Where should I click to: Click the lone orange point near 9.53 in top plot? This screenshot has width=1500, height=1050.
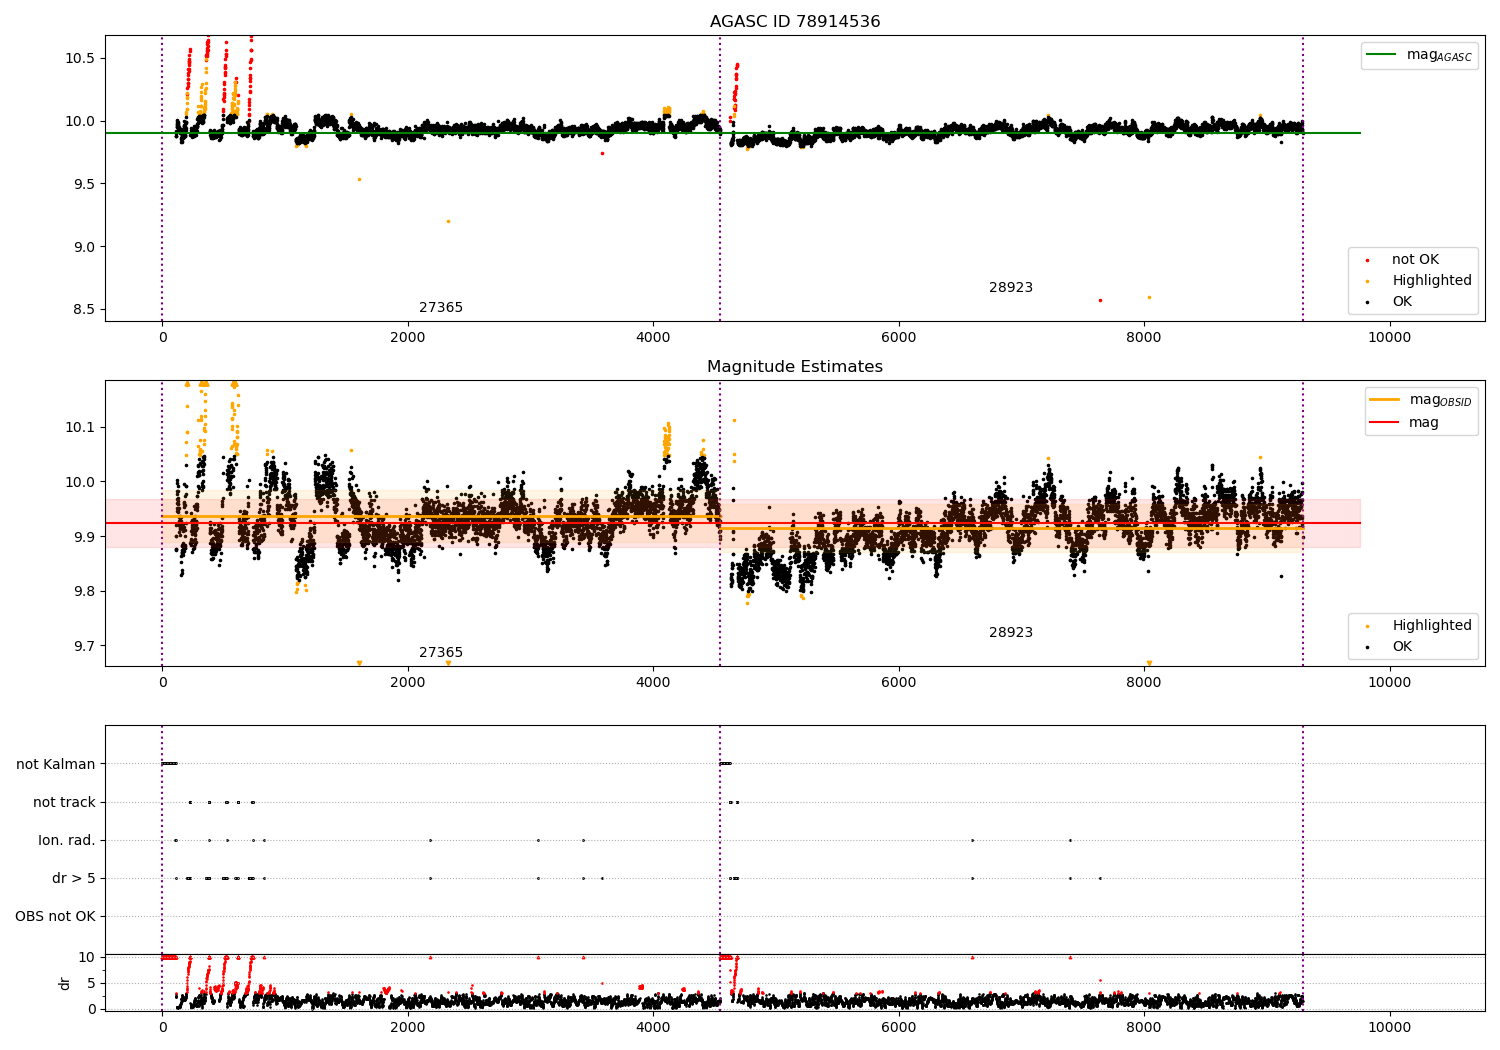tap(359, 180)
